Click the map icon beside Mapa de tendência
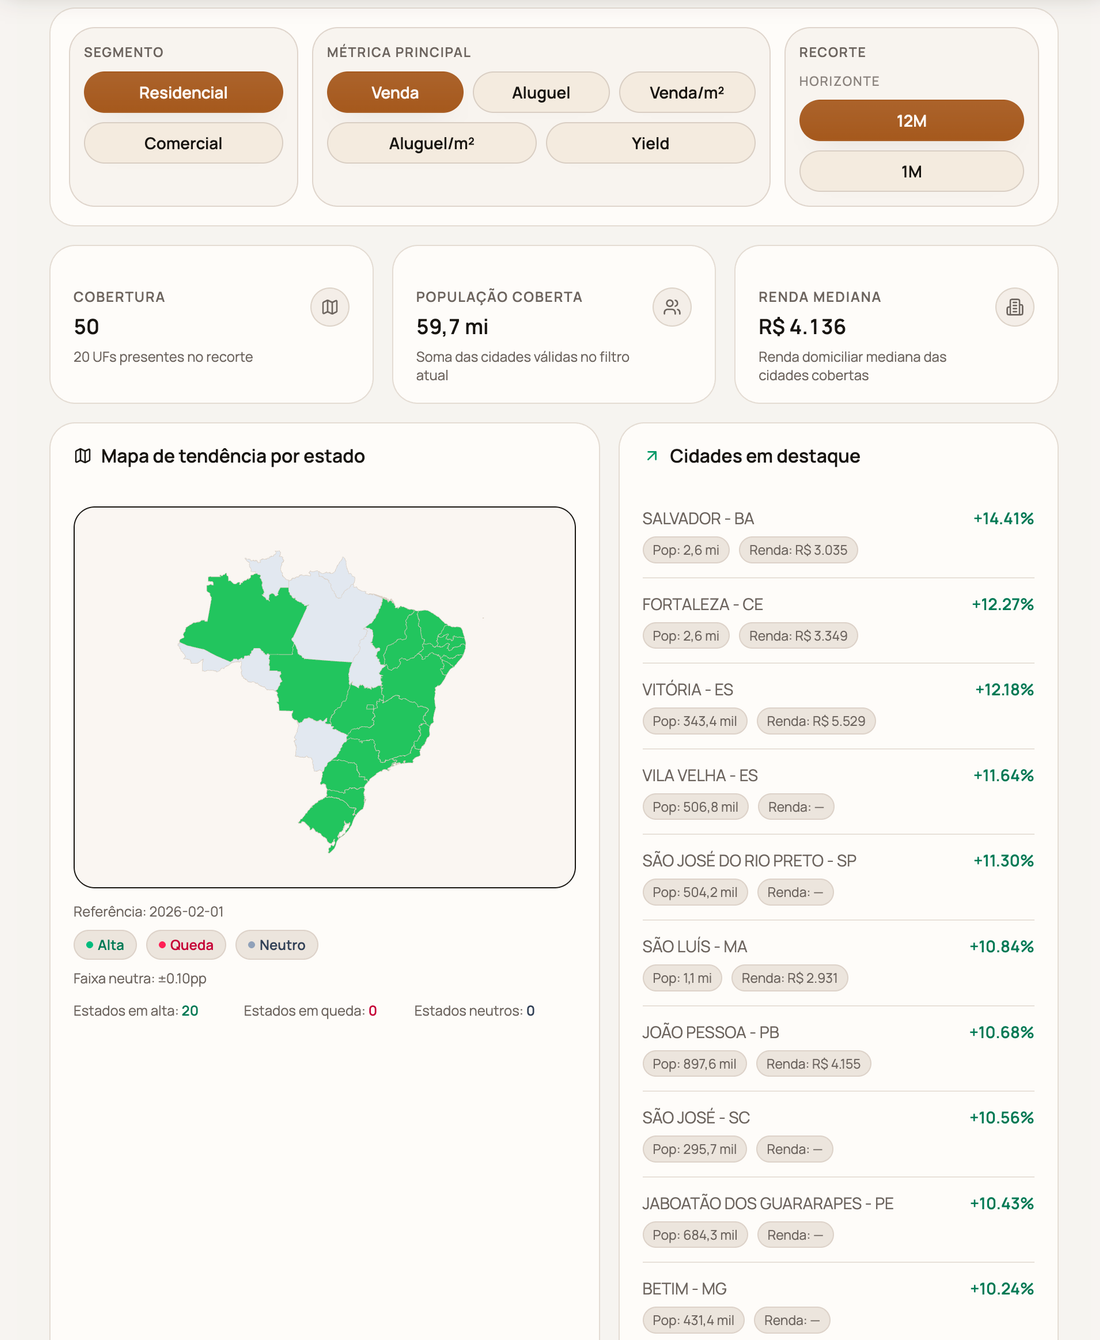 [83, 456]
